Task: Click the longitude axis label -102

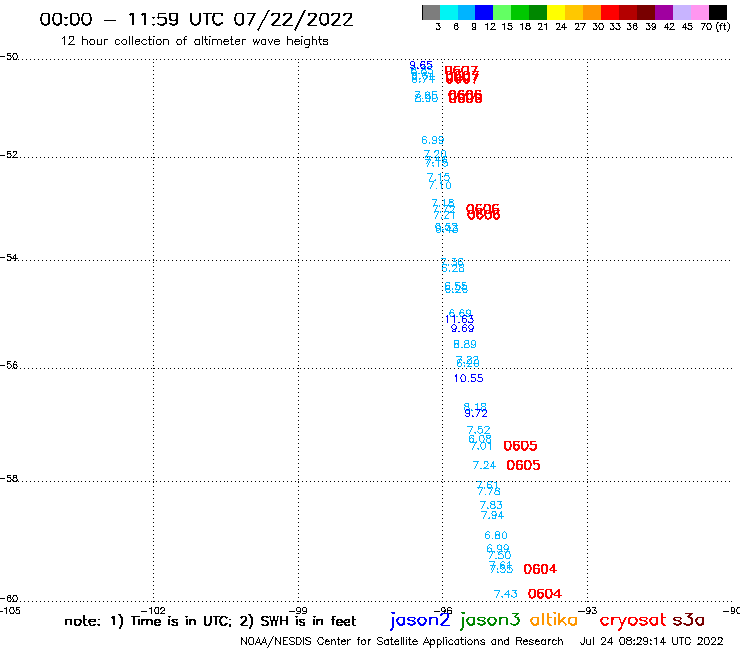Action: (153, 611)
